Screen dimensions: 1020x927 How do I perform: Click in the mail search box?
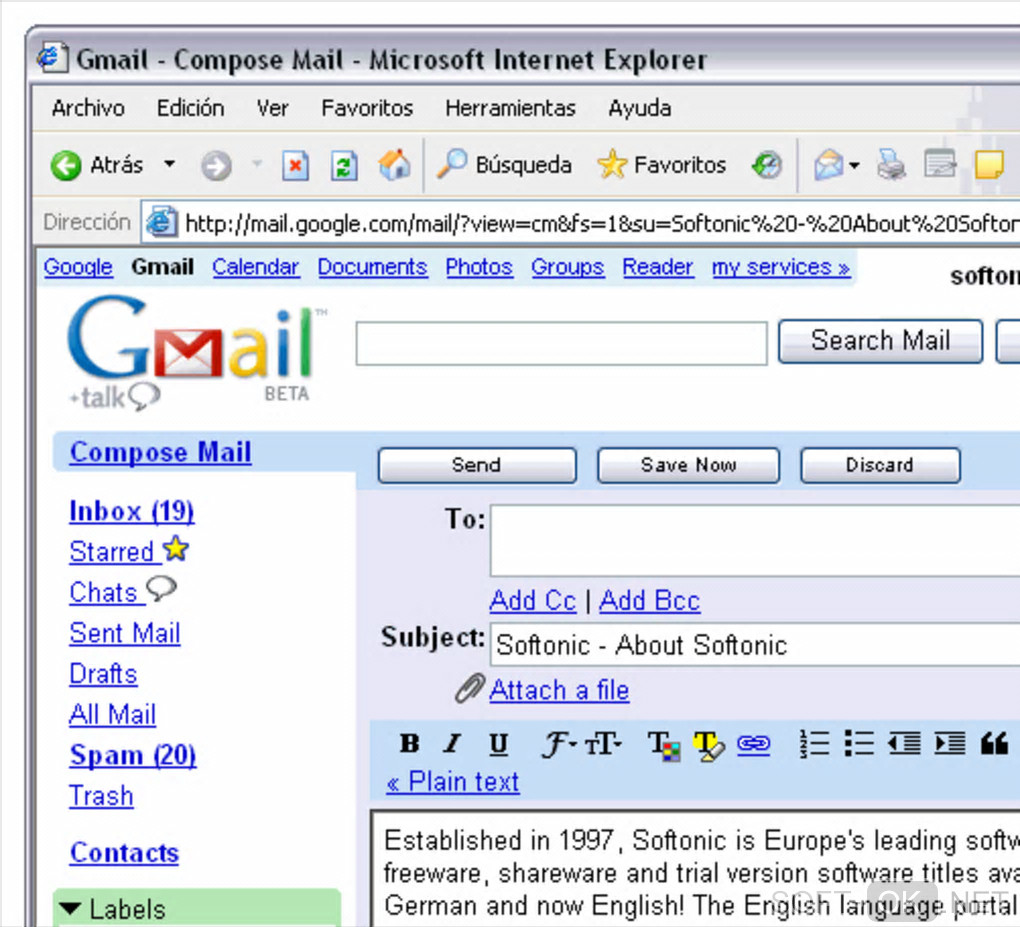561,343
